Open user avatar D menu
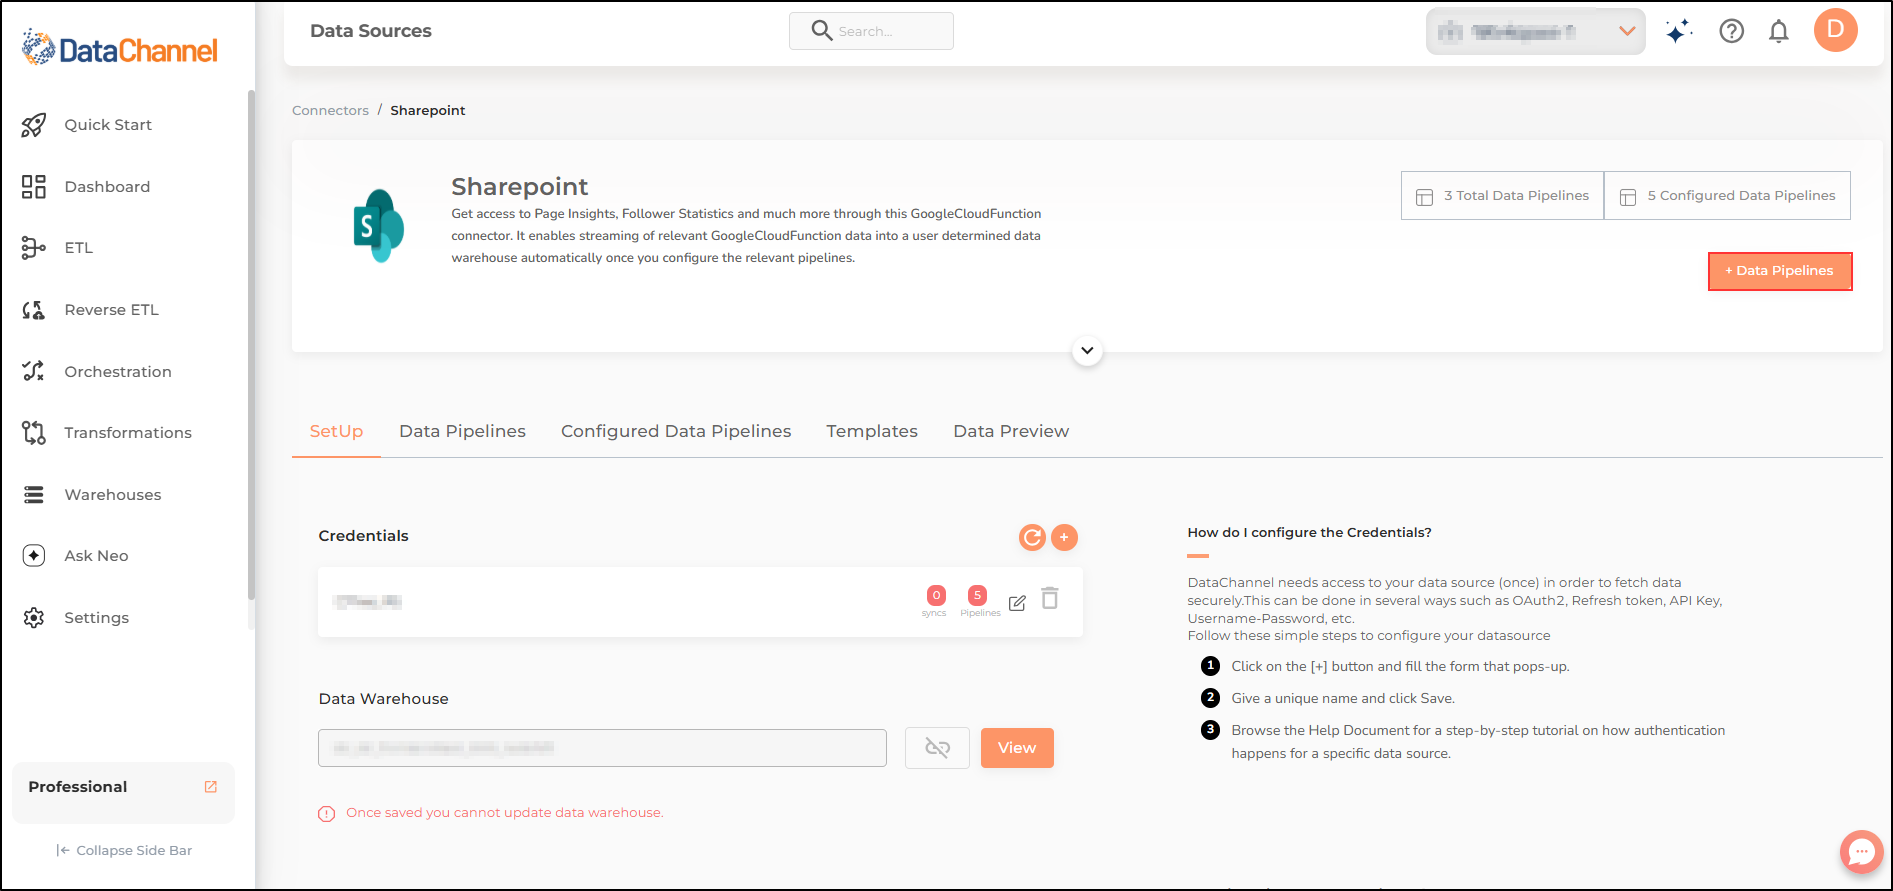This screenshot has width=1893, height=891. 1836,30
